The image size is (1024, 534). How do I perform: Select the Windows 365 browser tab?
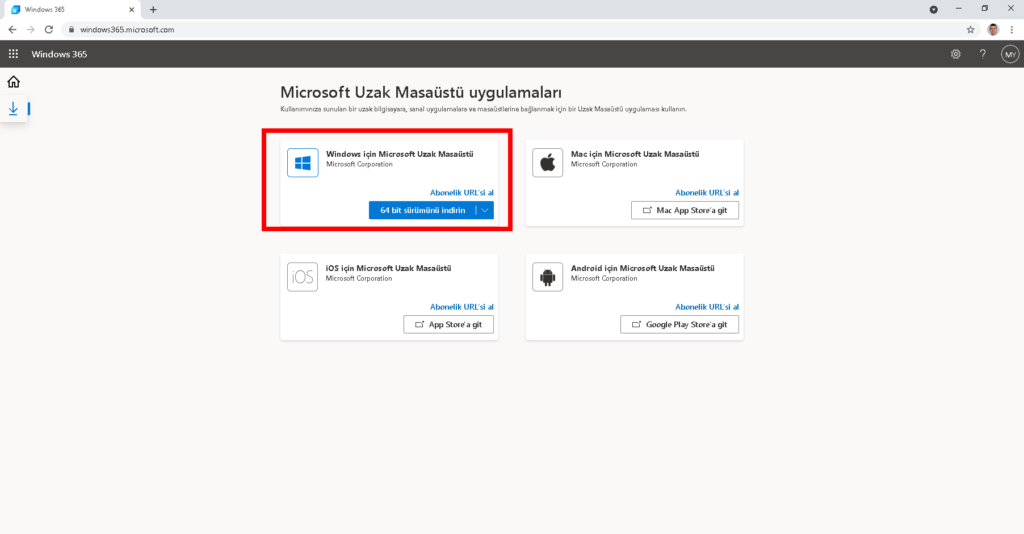pyautogui.click(x=72, y=10)
